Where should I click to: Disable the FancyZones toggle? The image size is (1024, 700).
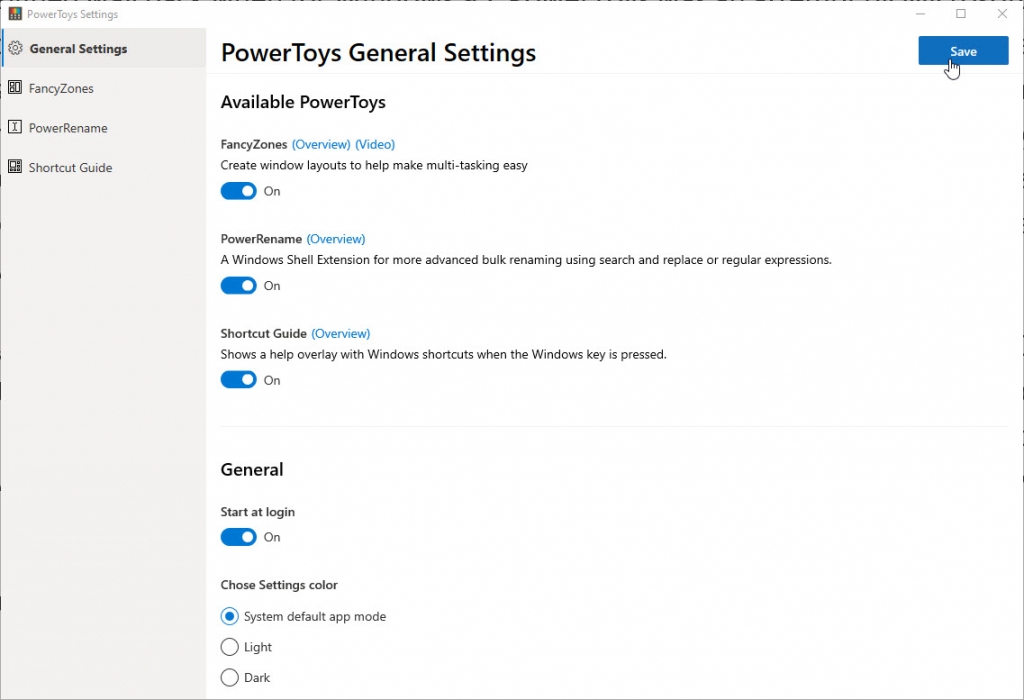(238, 190)
